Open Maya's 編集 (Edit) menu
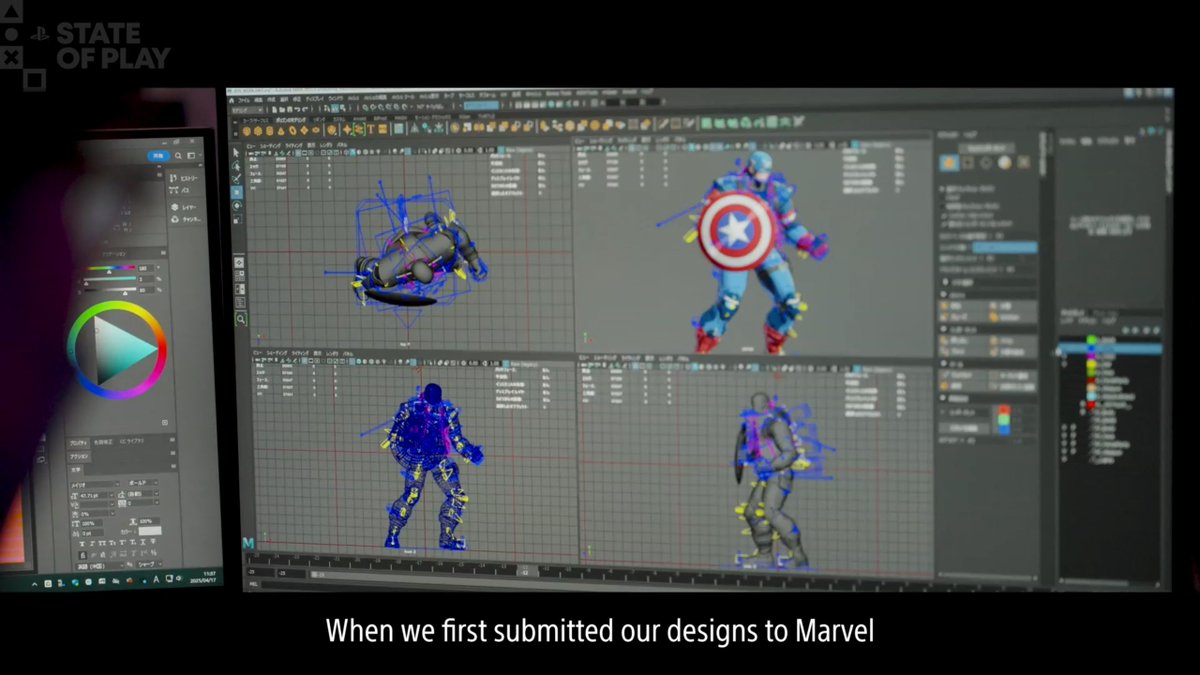Screen dimensions: 1200x675 pyautogui.click(x=258, y=100)
